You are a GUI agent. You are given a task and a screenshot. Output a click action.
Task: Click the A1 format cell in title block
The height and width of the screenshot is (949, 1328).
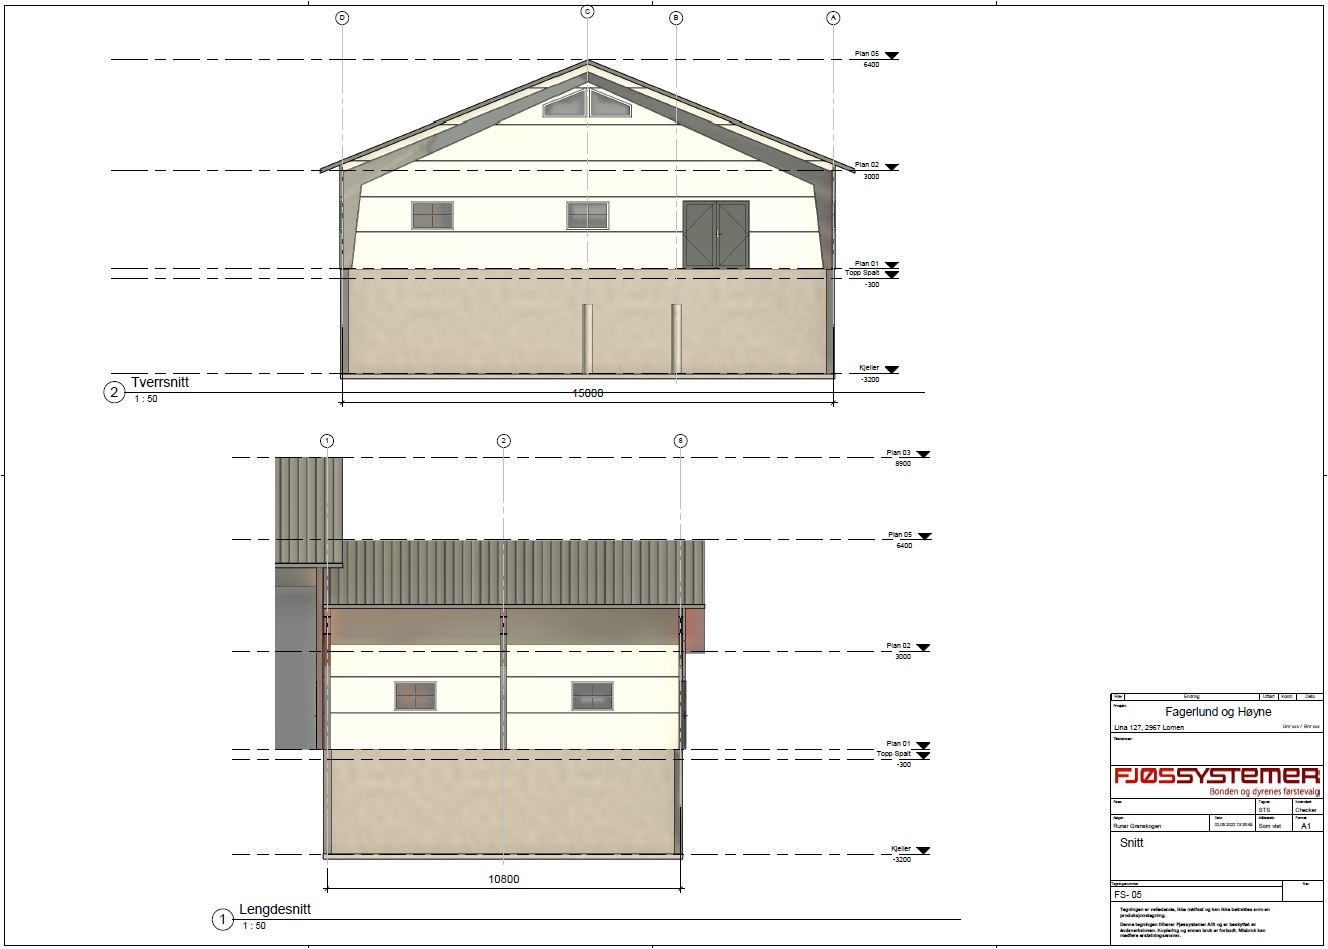[1305, 827]
